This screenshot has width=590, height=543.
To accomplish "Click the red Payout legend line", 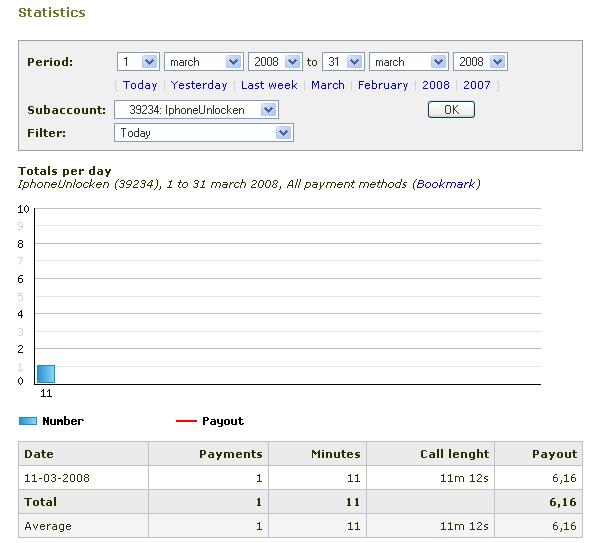I will (x=186, y=421).
